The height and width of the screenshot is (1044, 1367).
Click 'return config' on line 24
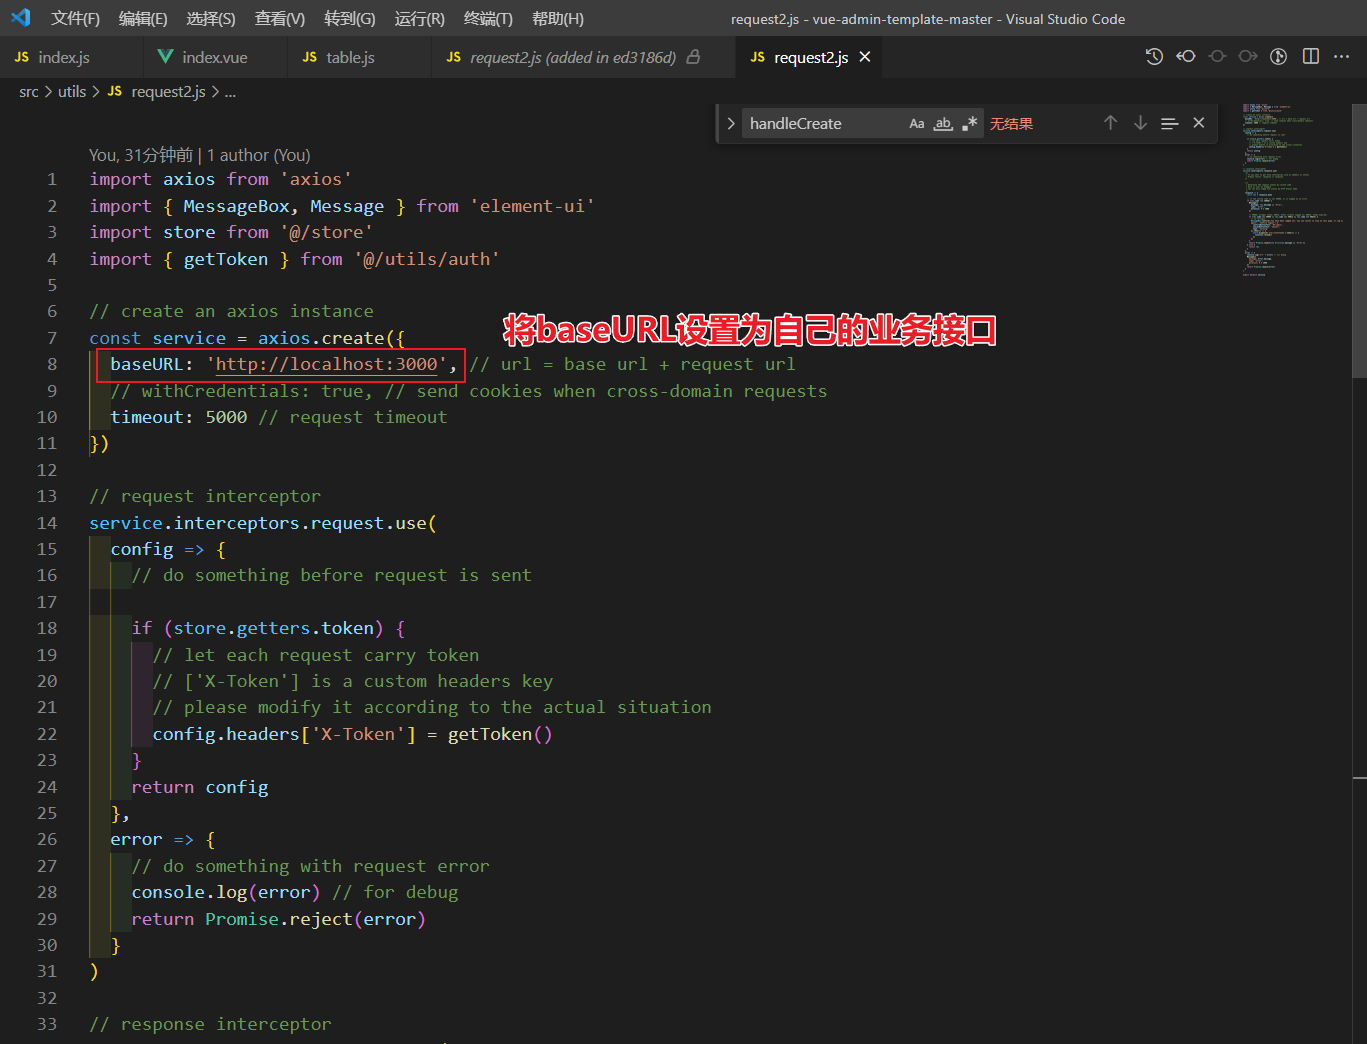point(200,787)
